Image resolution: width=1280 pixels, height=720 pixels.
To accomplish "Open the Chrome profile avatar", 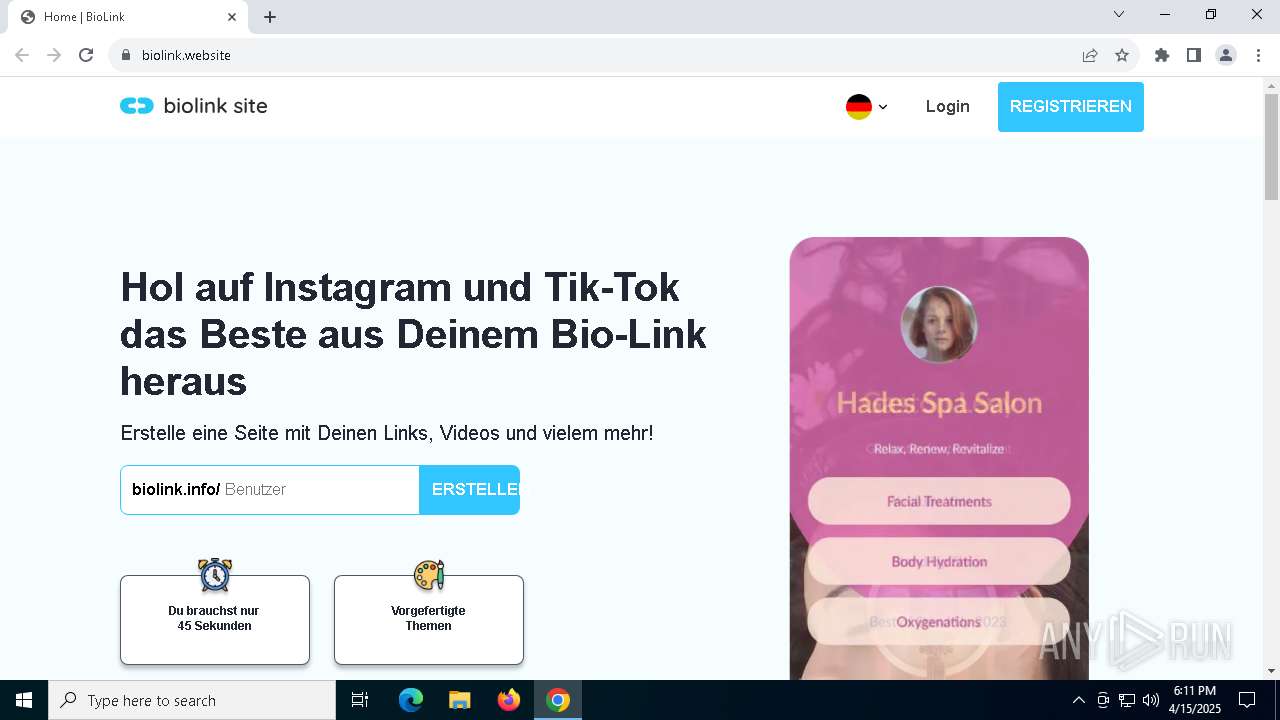I will (1226, 55).
